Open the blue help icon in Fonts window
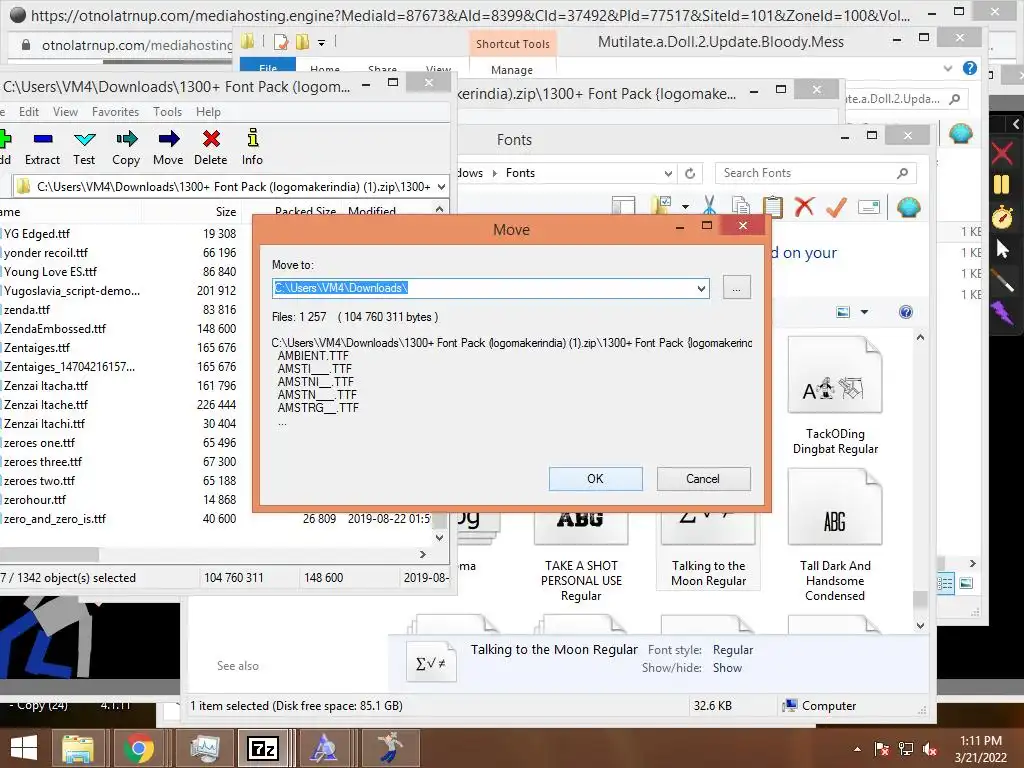 pyautogui.click(x=906, y=312)
